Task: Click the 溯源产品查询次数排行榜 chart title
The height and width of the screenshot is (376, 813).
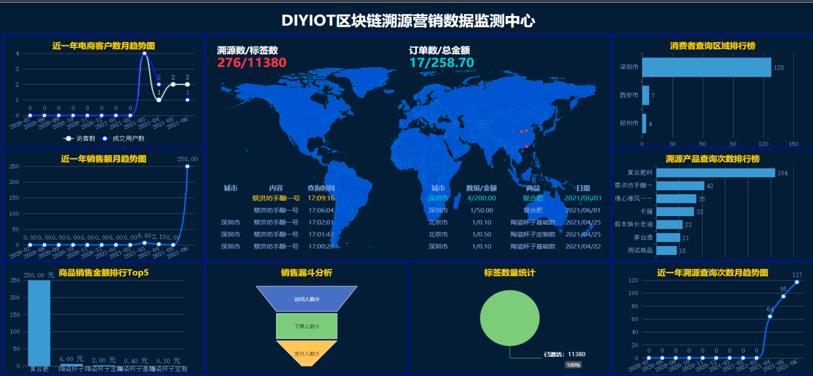Action: [x=712, y=158]
